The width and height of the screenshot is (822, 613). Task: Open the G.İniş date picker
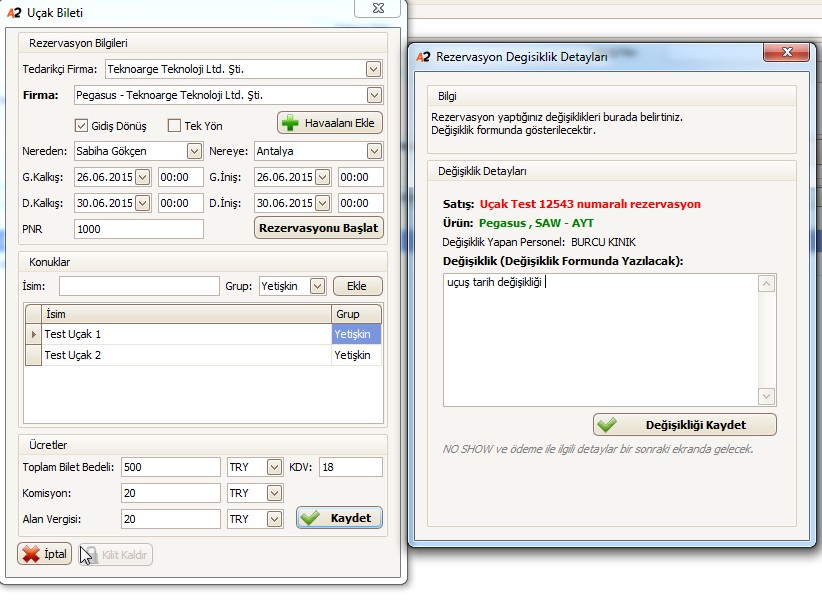click(322, 177)
